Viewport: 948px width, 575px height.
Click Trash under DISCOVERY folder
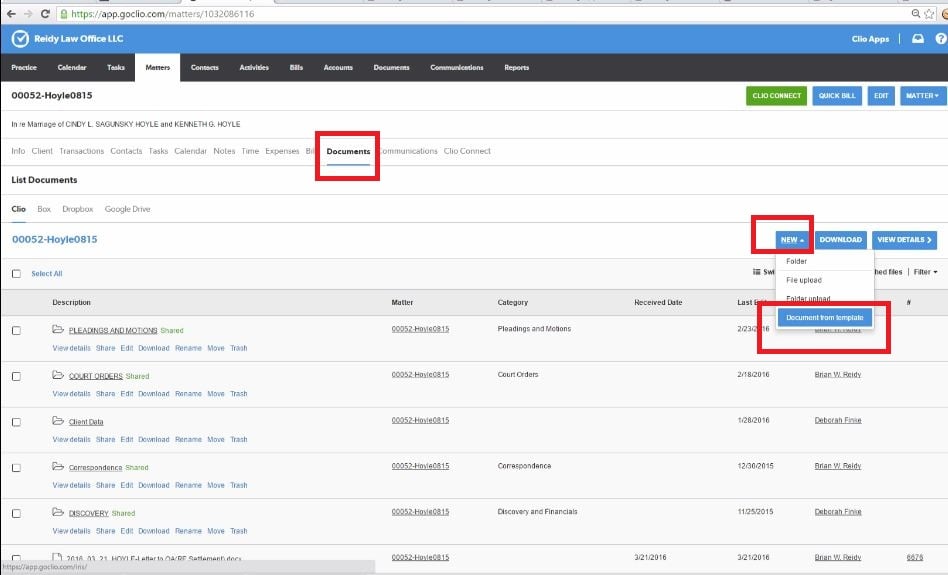pyautogui.click(x=238, y=531)
